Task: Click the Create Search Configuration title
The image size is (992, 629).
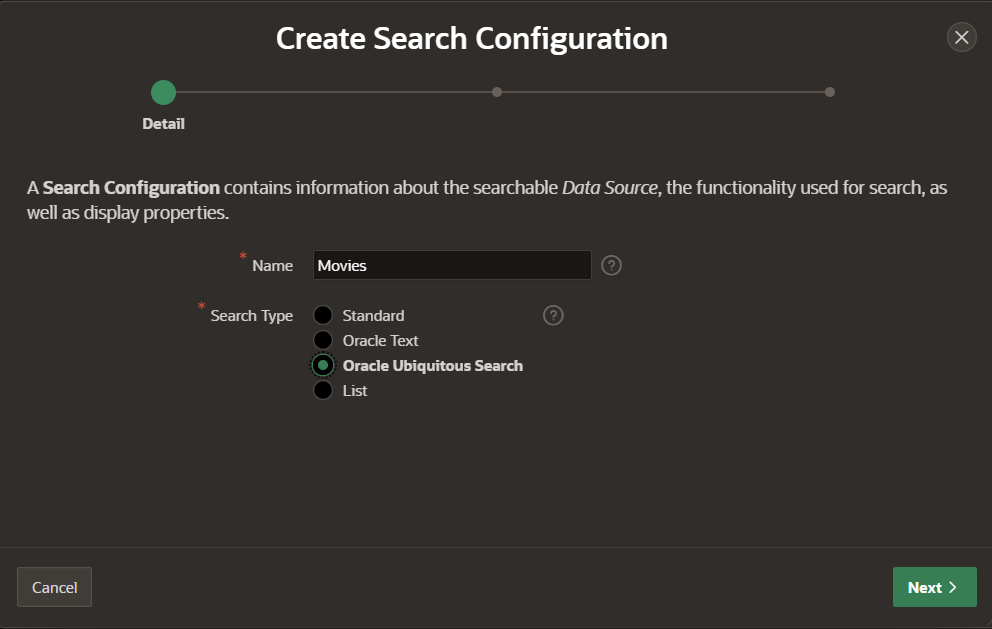Action: pos(472,38)
